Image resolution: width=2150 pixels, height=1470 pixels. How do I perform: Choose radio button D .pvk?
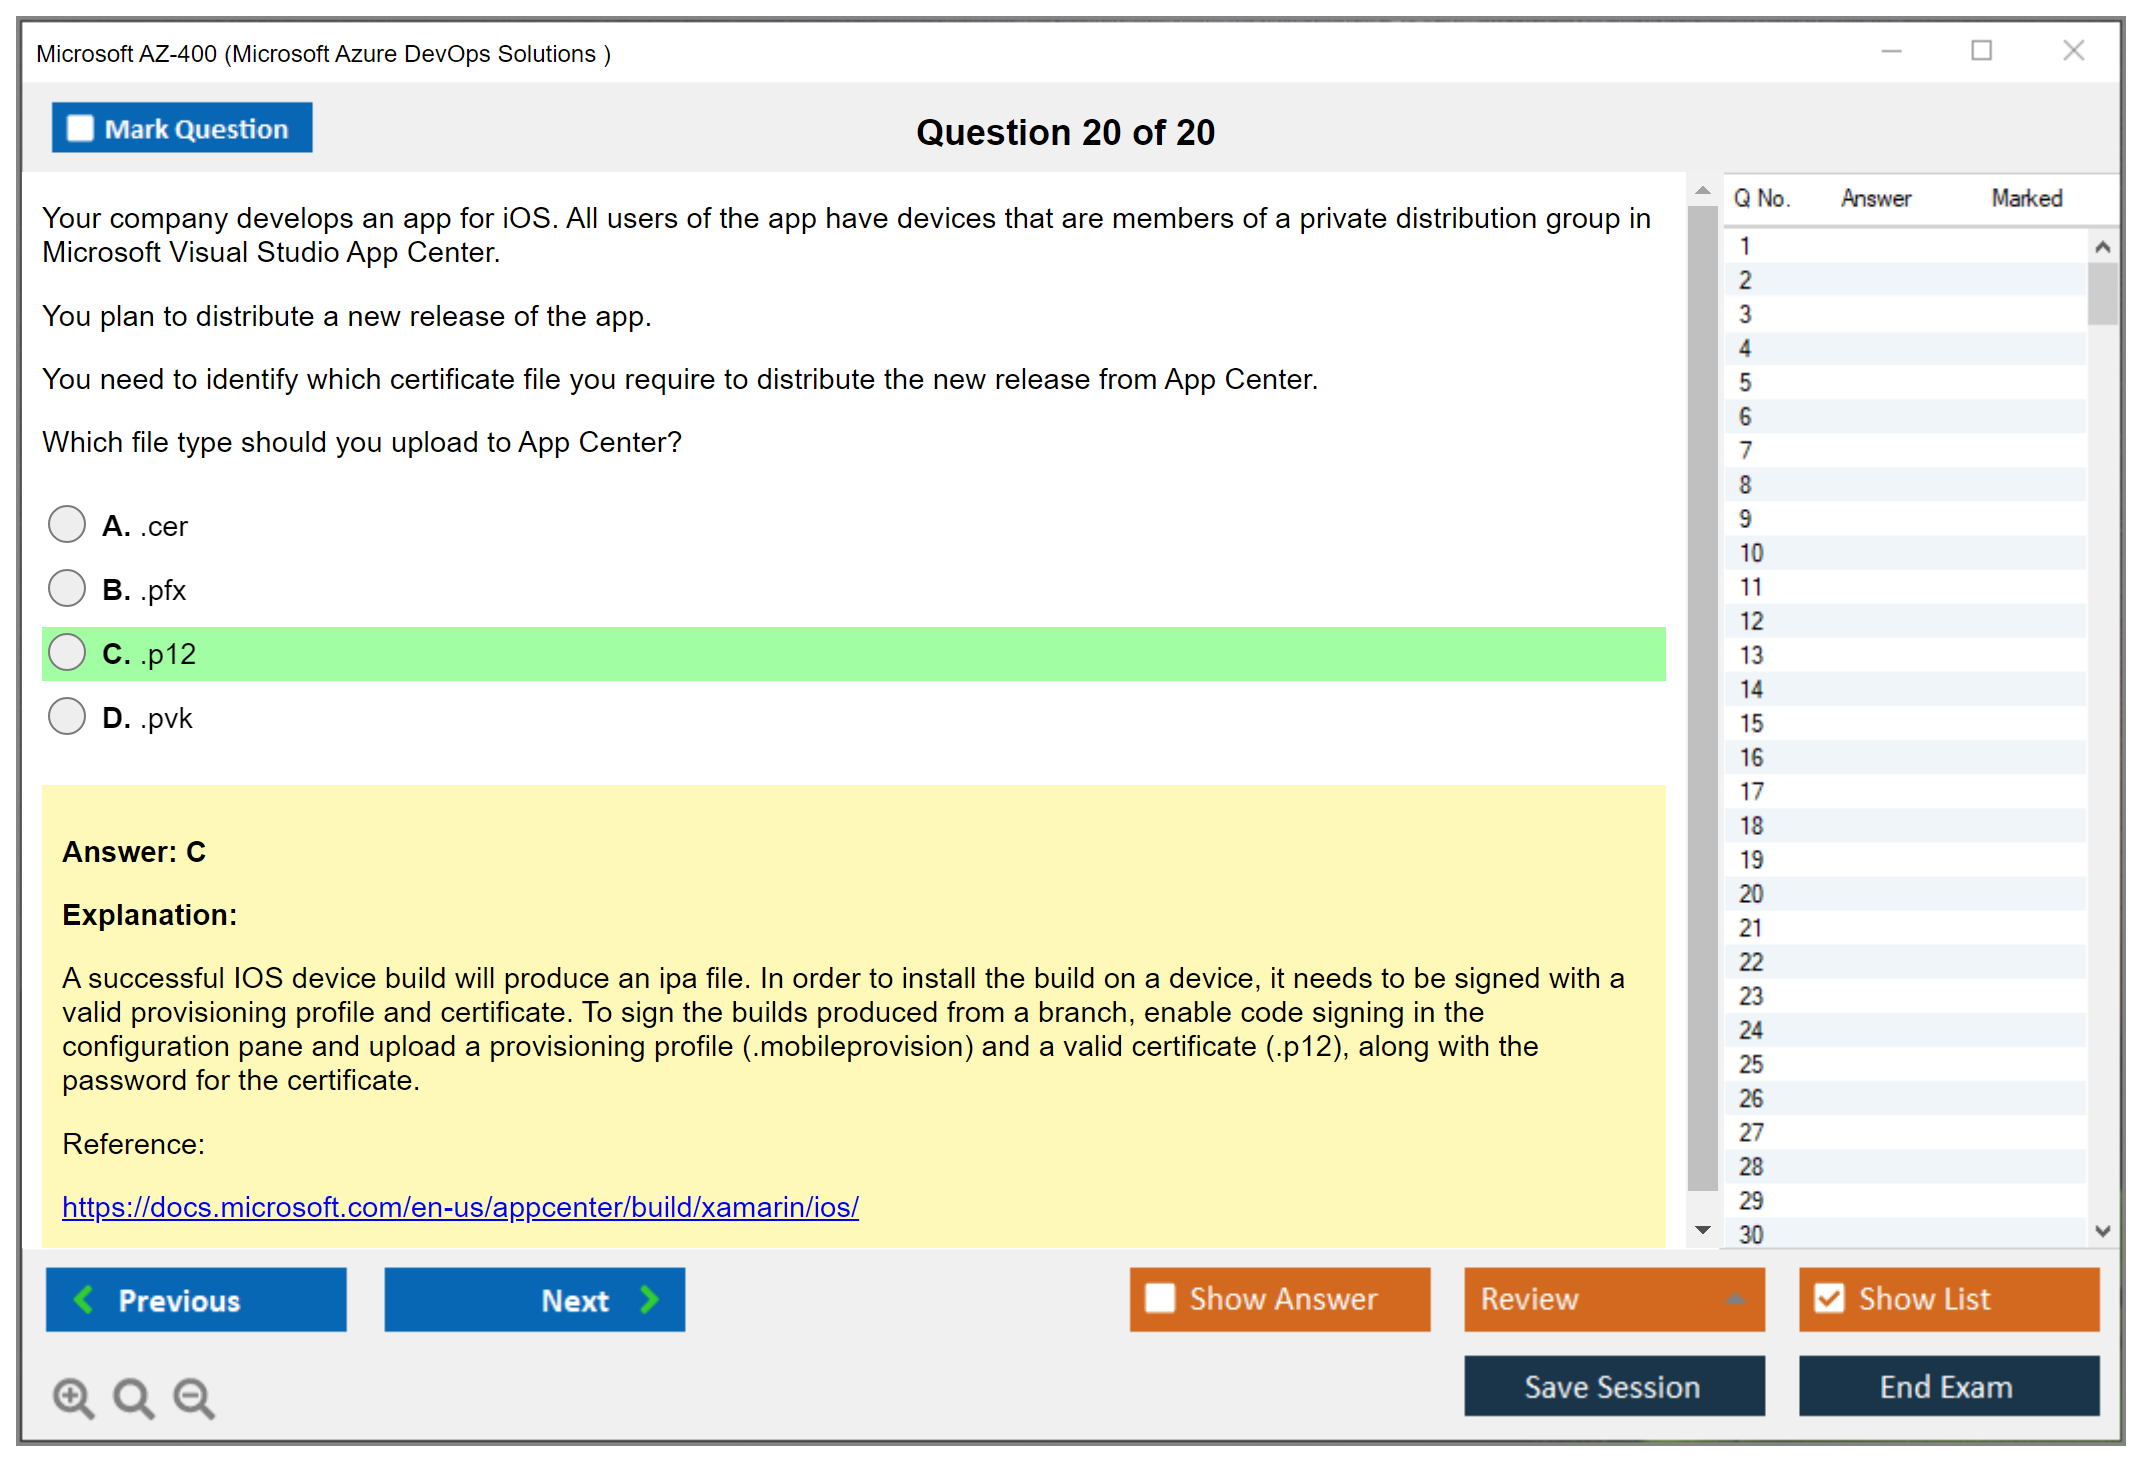pyautogui.click(x=67, y=716)
